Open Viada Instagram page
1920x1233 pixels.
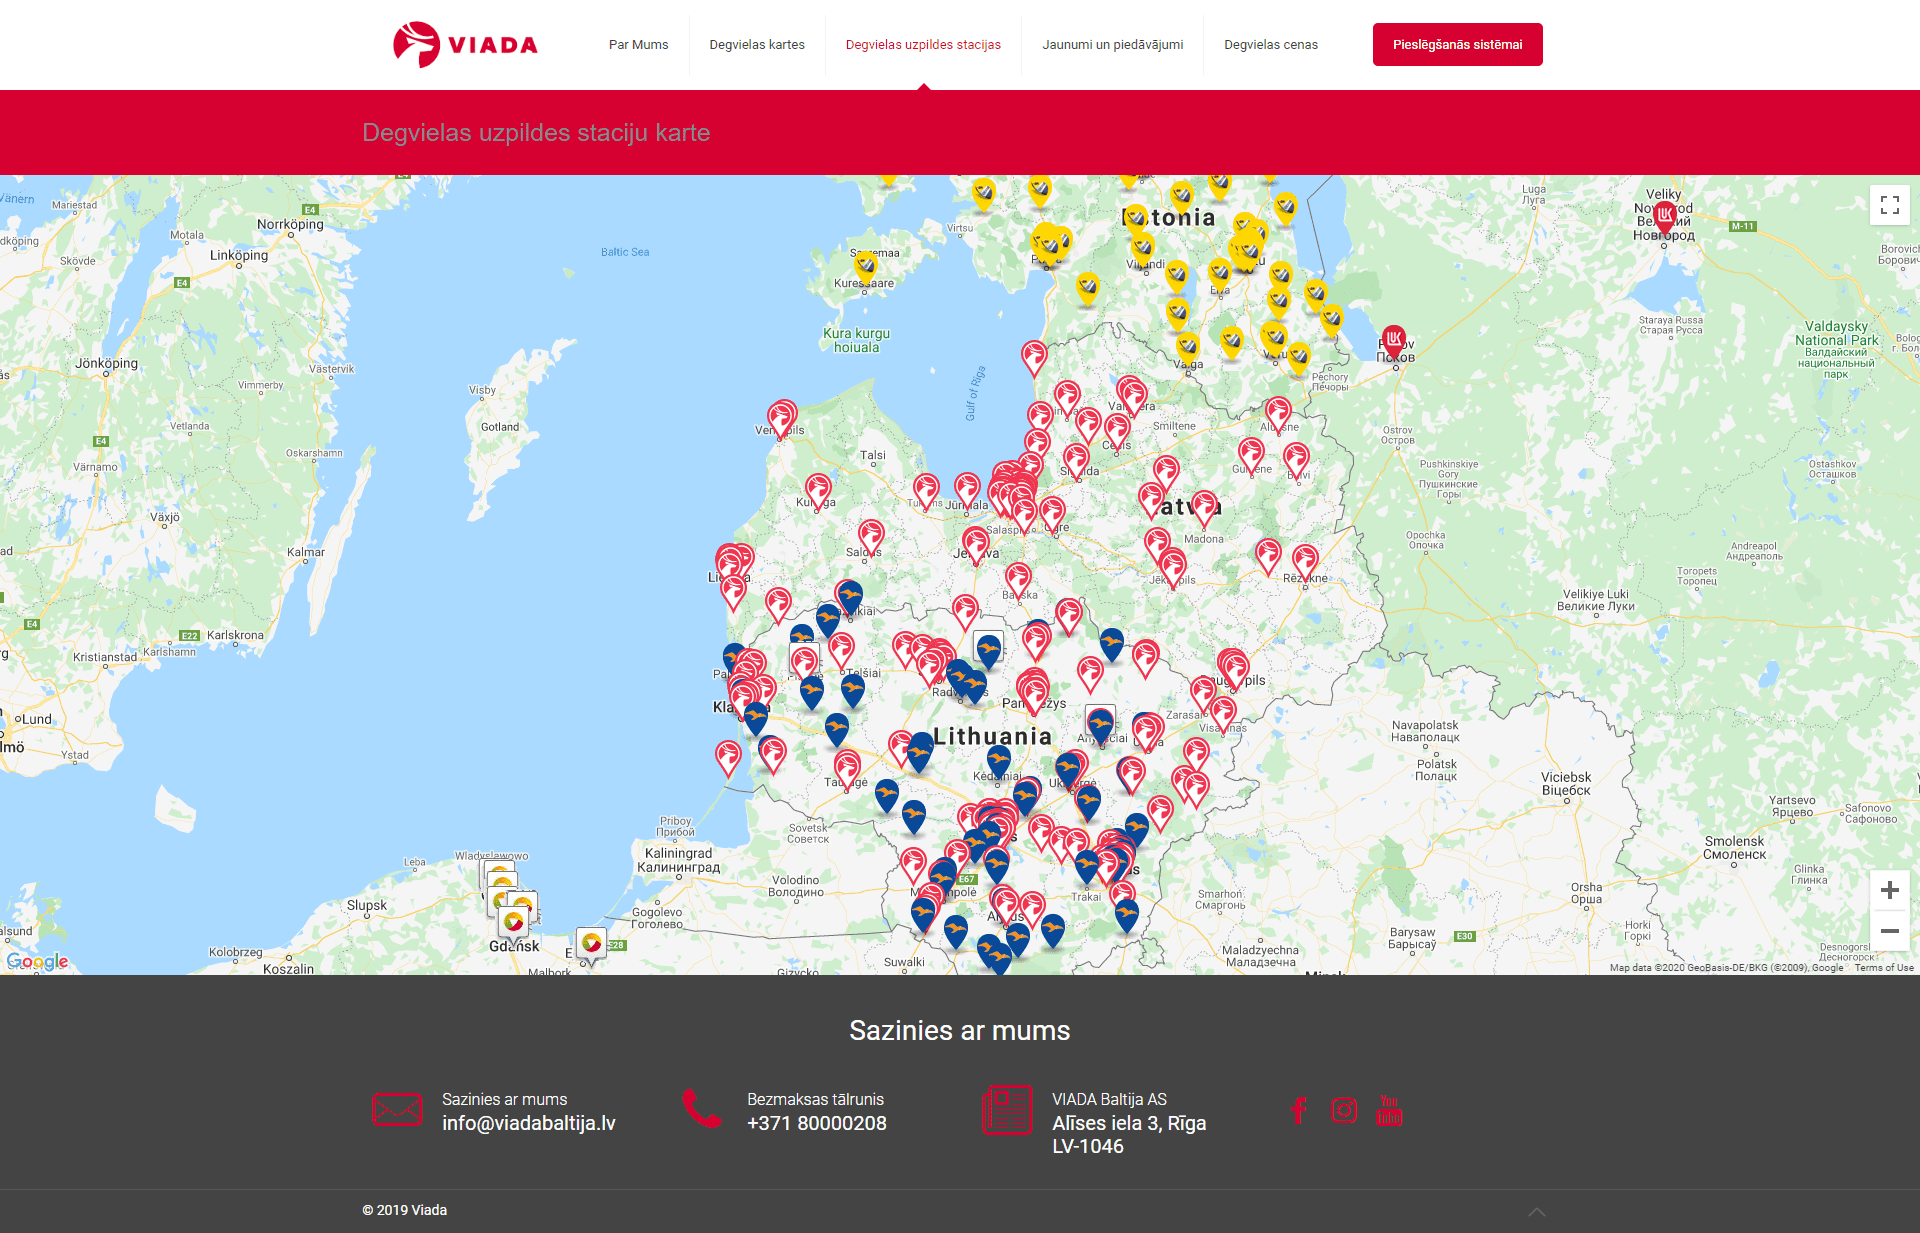1344,1110
